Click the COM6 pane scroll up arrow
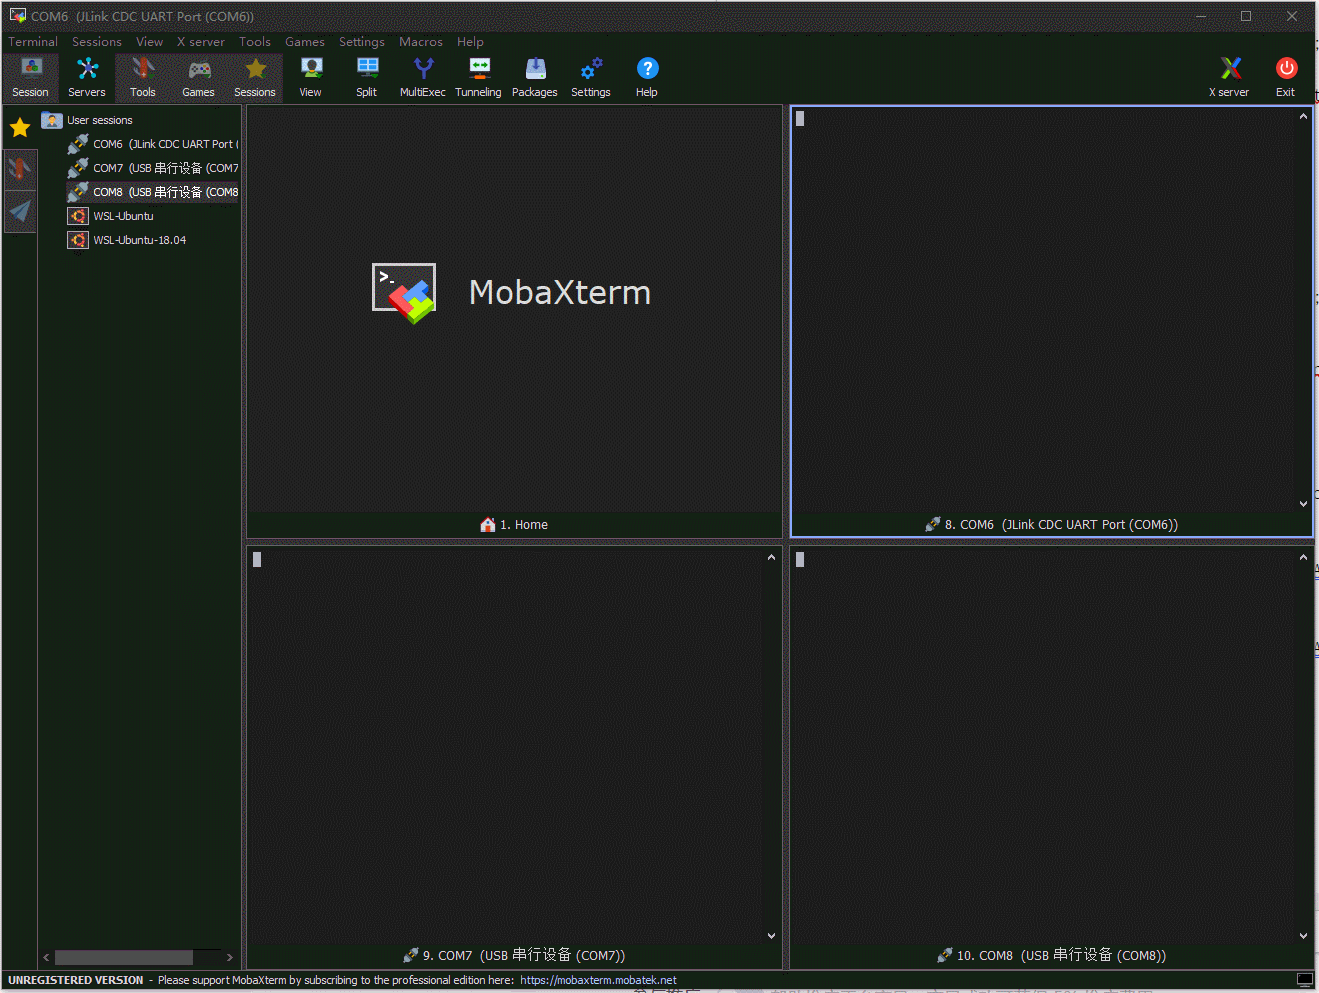This screenshot has height=993, width=1319. (x=1303, y=117)
